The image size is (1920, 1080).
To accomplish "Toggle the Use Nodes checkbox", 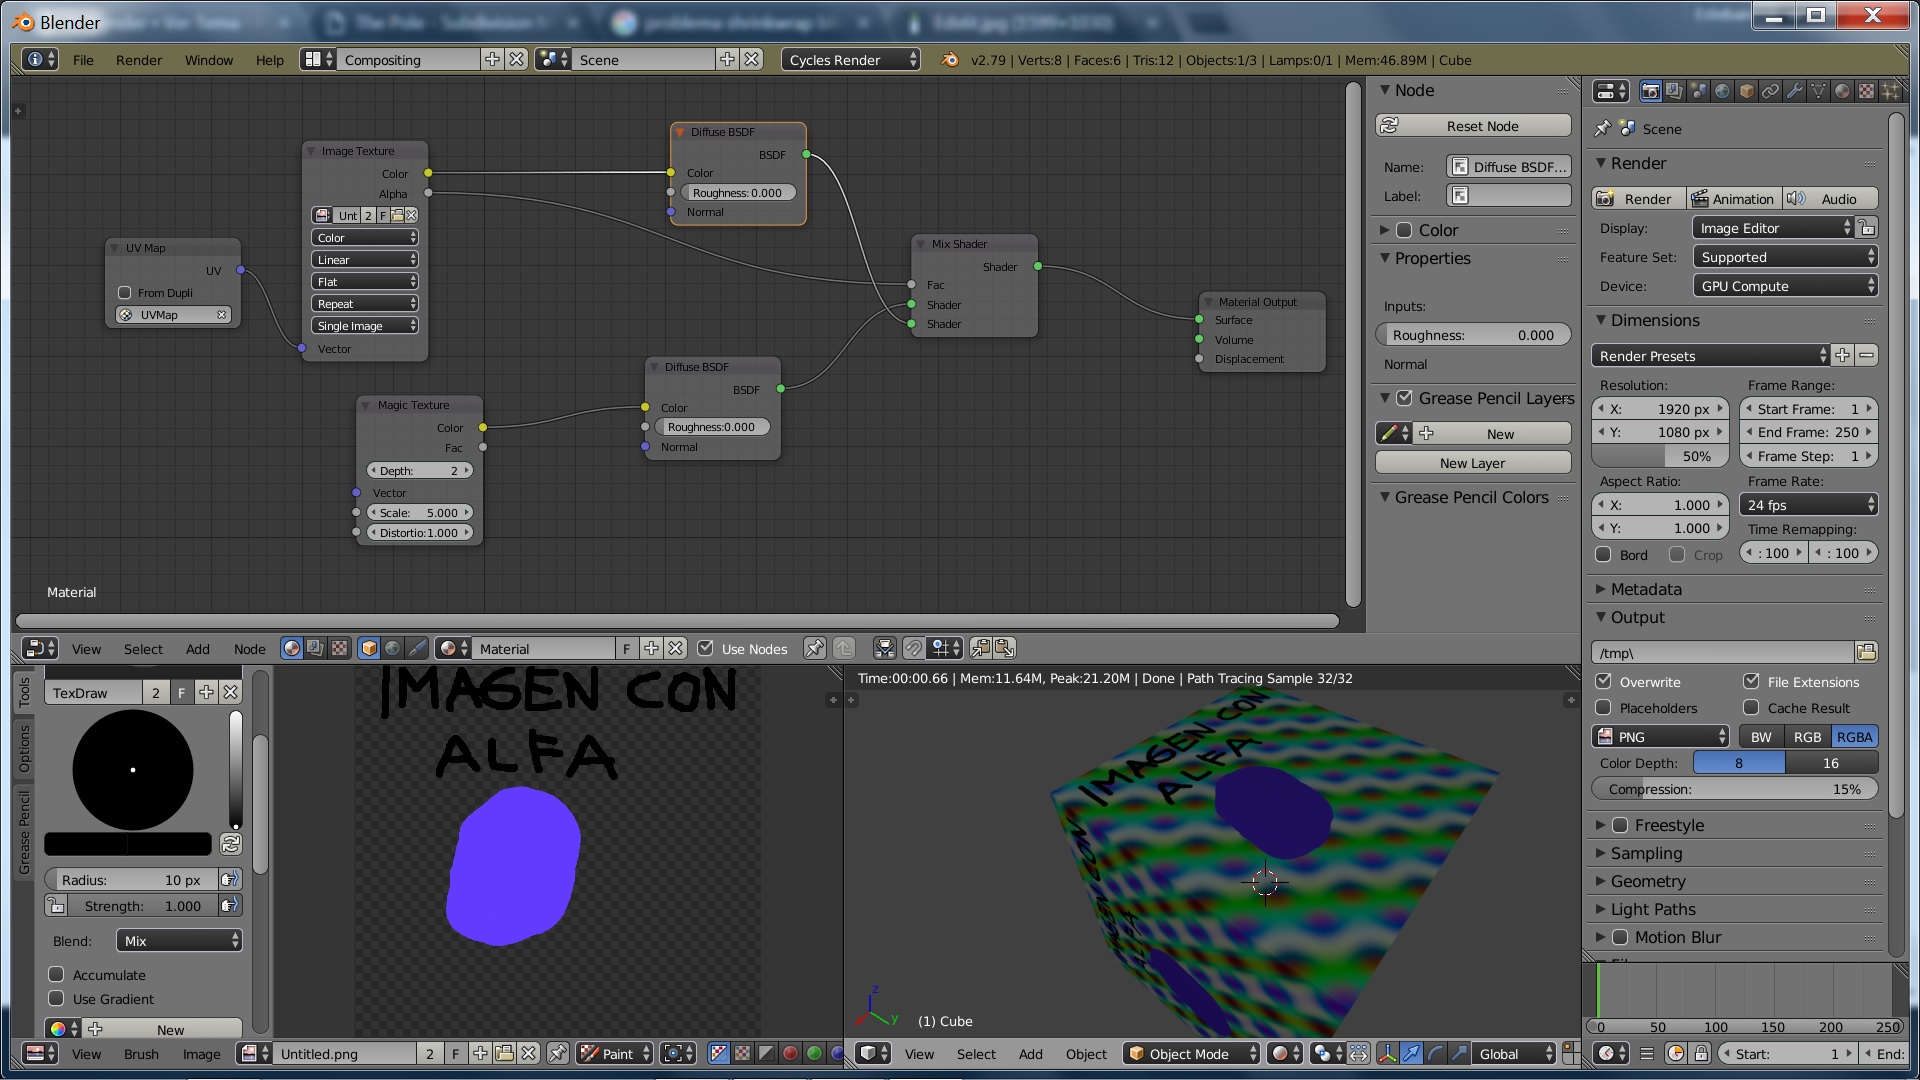I will (x=706, y=648).
